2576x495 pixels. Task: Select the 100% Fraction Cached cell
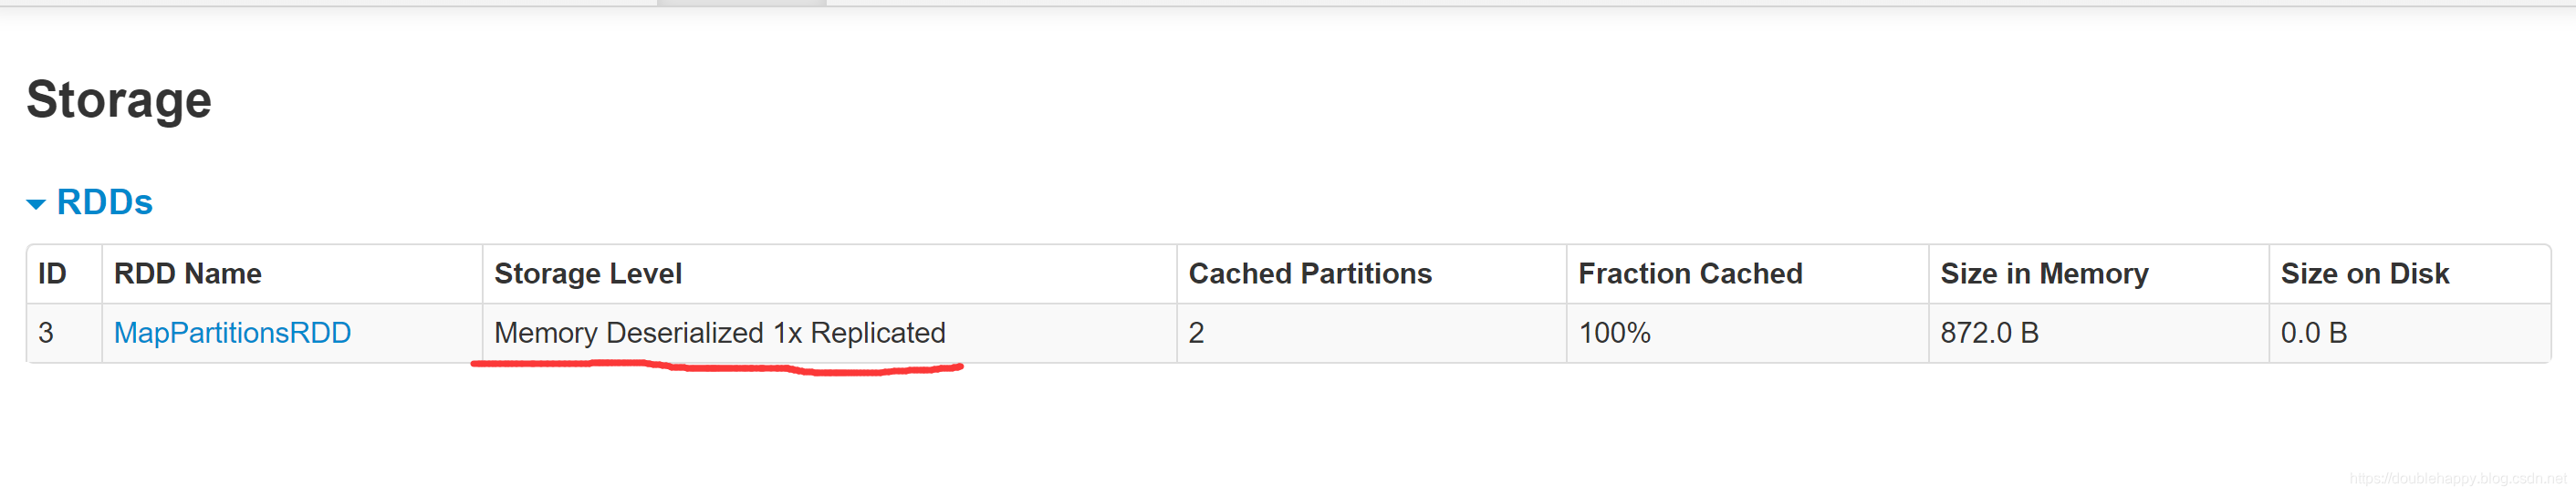[x=1747, y=333]
